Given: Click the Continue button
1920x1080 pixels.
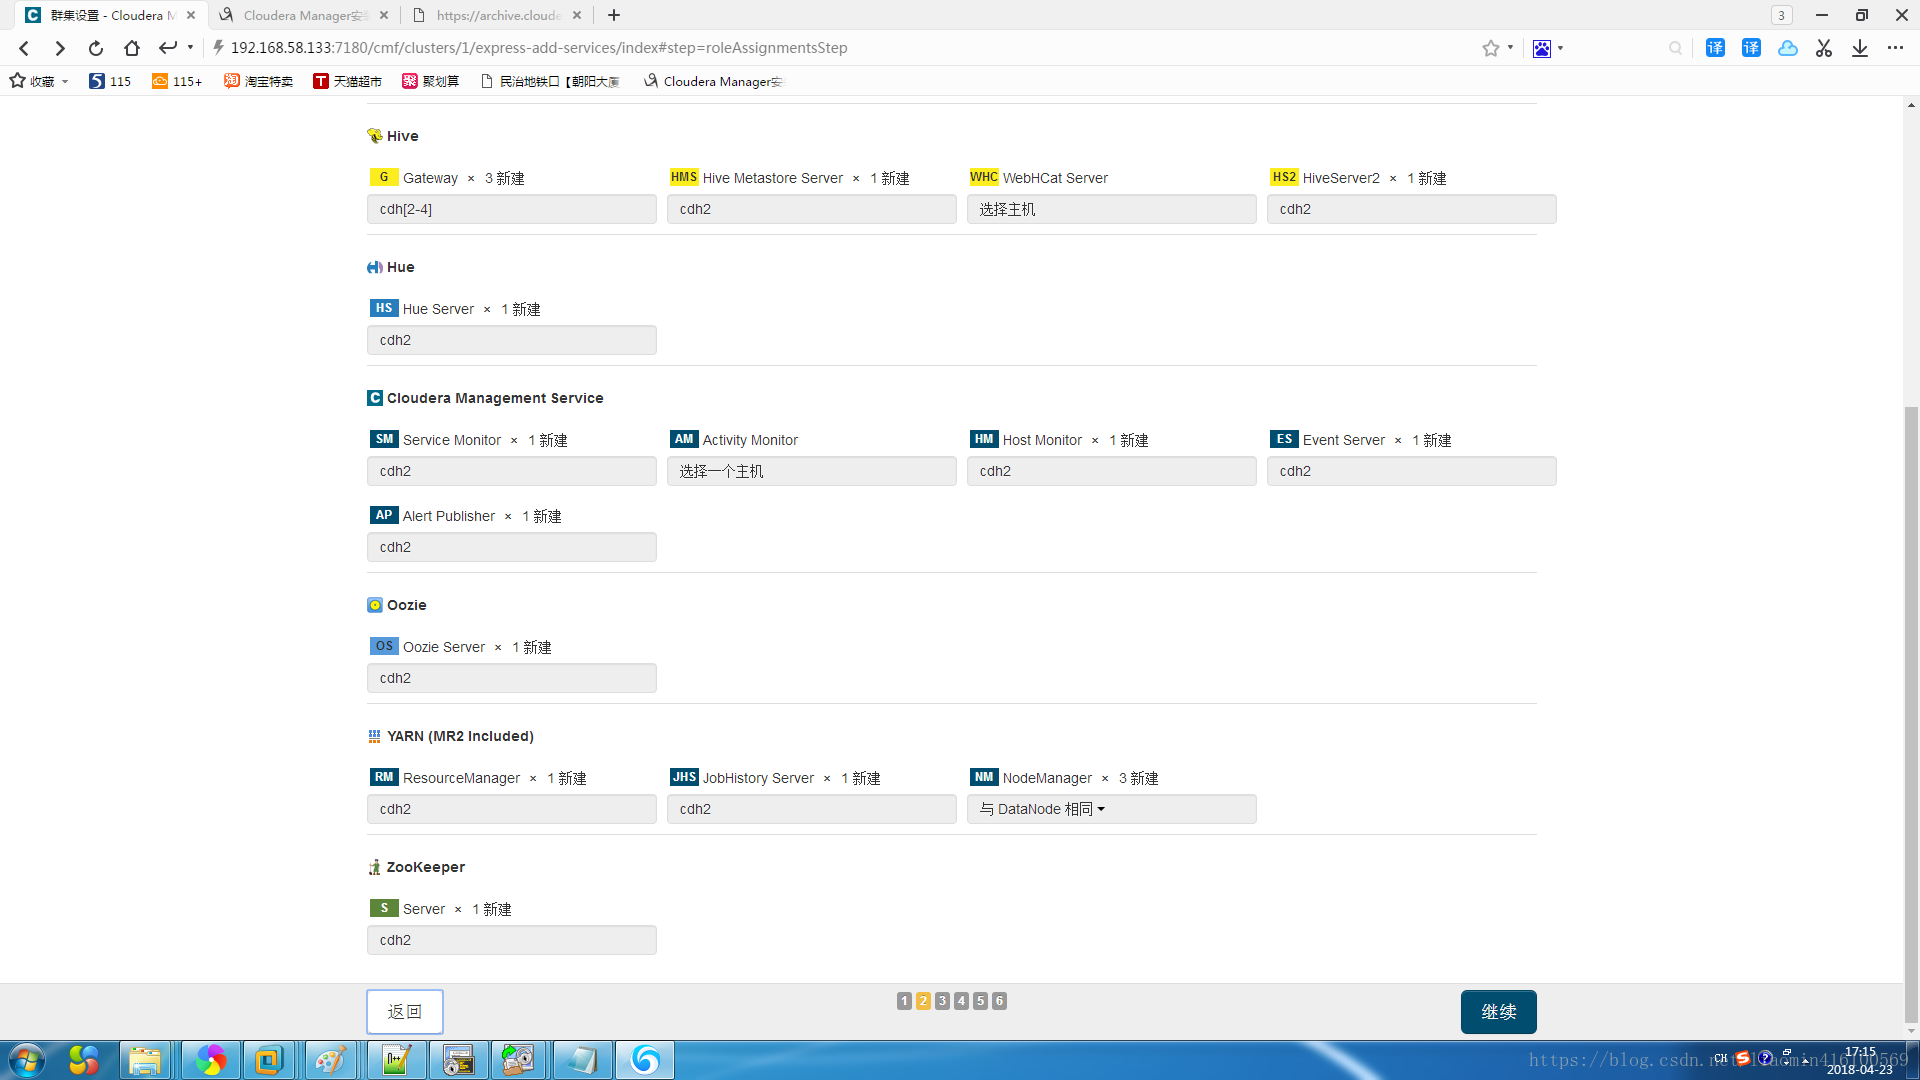Looking at the screenshot, I should 1498,1012.
